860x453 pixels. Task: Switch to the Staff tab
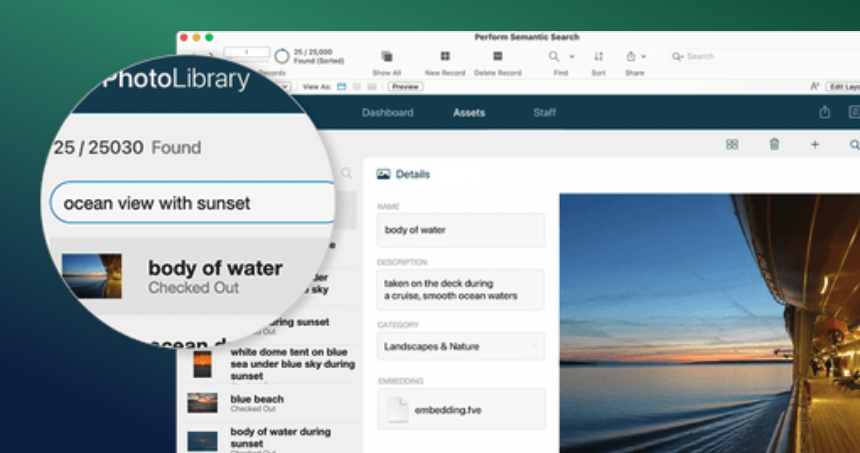click(x=545, y=112)
